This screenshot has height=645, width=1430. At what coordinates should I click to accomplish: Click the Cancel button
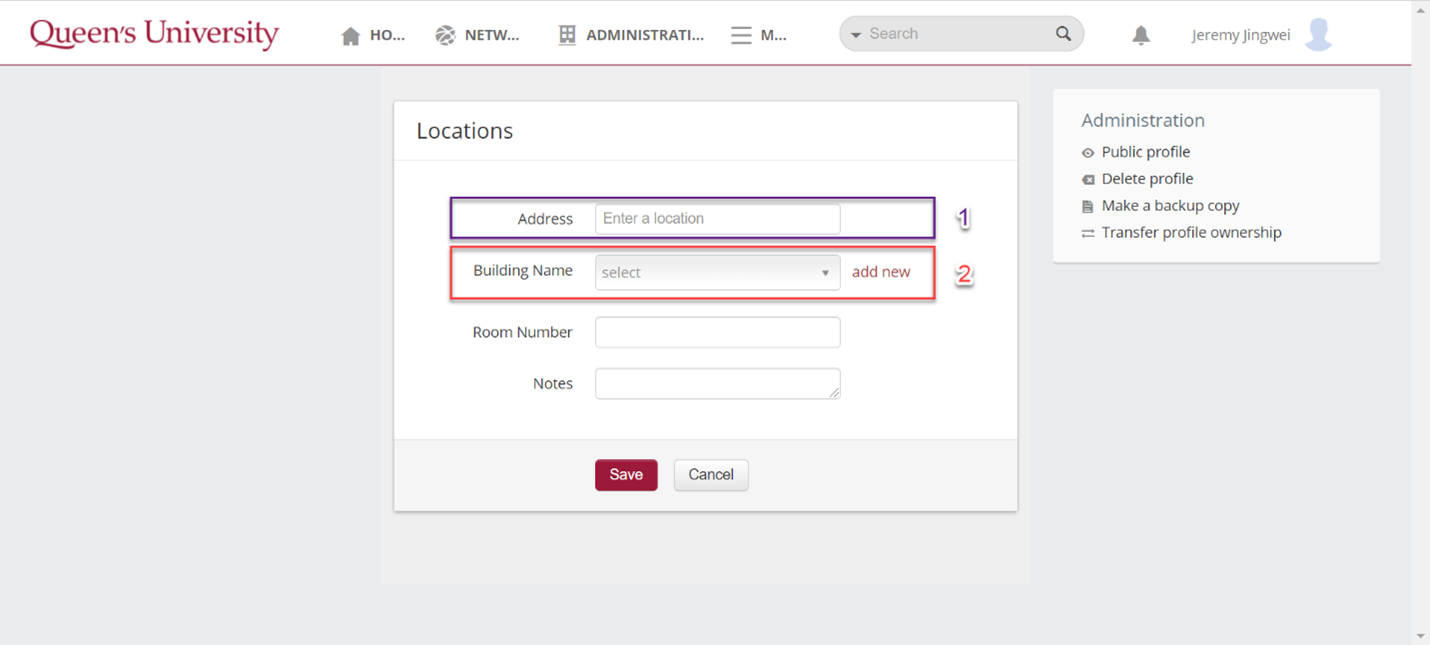(711, 475)
